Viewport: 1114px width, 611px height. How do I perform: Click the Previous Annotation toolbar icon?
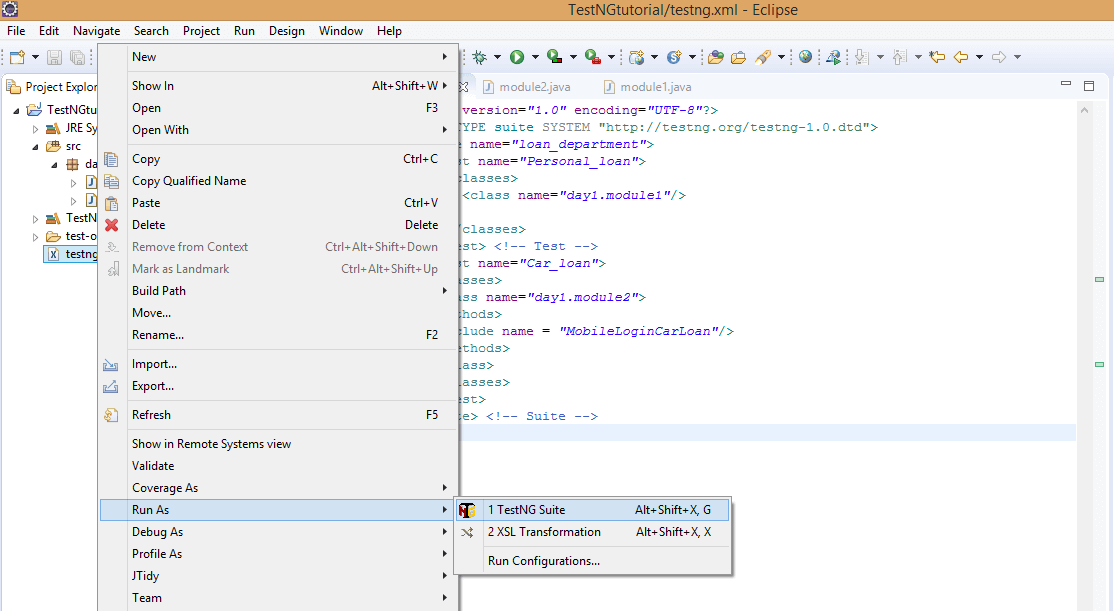coord(899,57)
